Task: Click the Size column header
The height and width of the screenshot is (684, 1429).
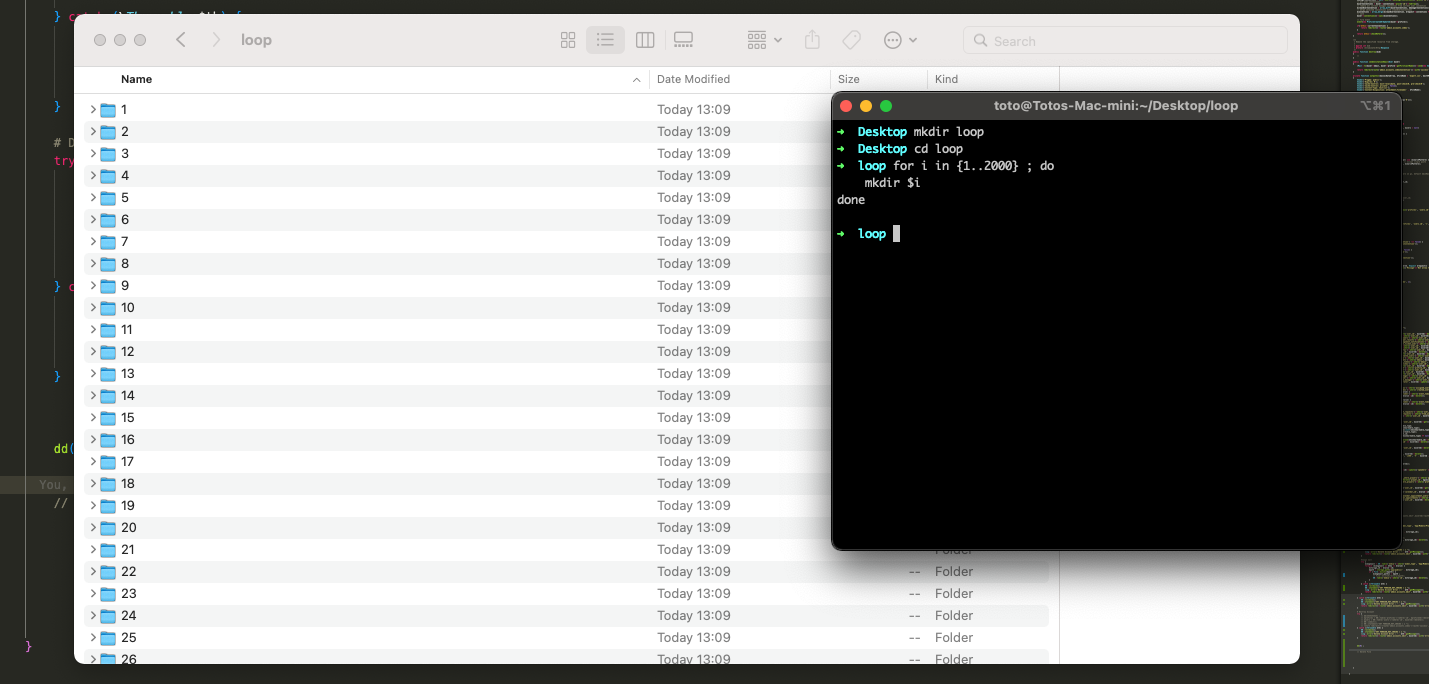Action: 849,79
